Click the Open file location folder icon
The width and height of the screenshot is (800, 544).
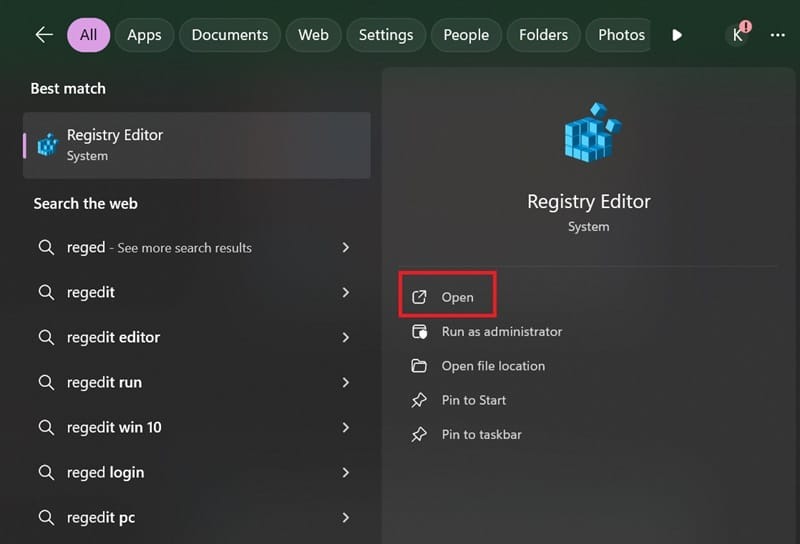tap(419, 365)
